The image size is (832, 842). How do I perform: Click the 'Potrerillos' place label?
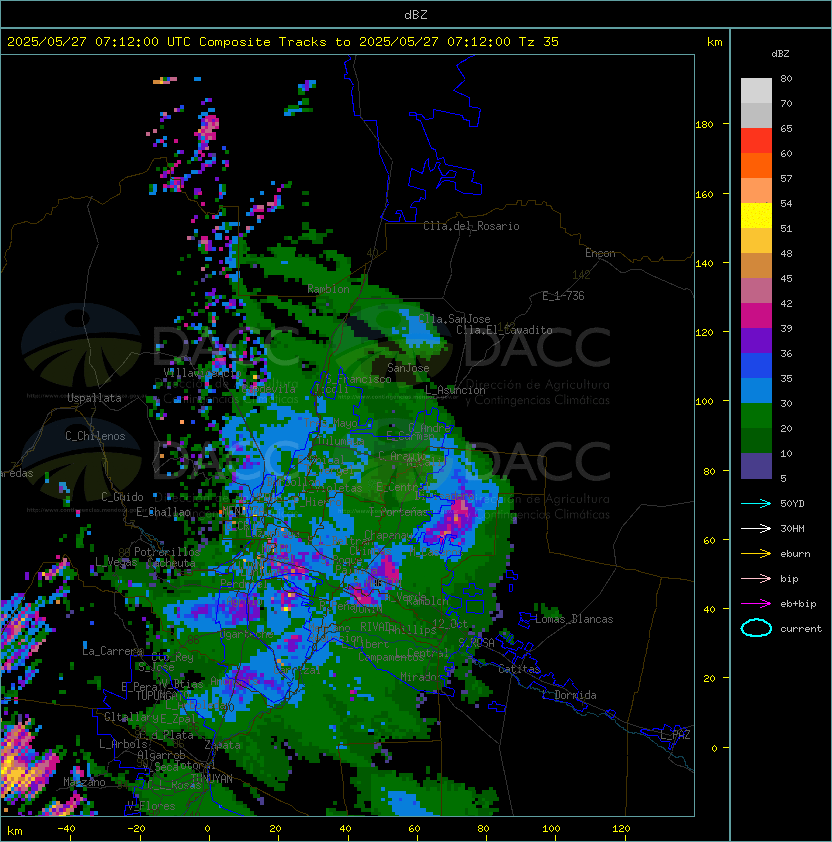tap(167, 552)
